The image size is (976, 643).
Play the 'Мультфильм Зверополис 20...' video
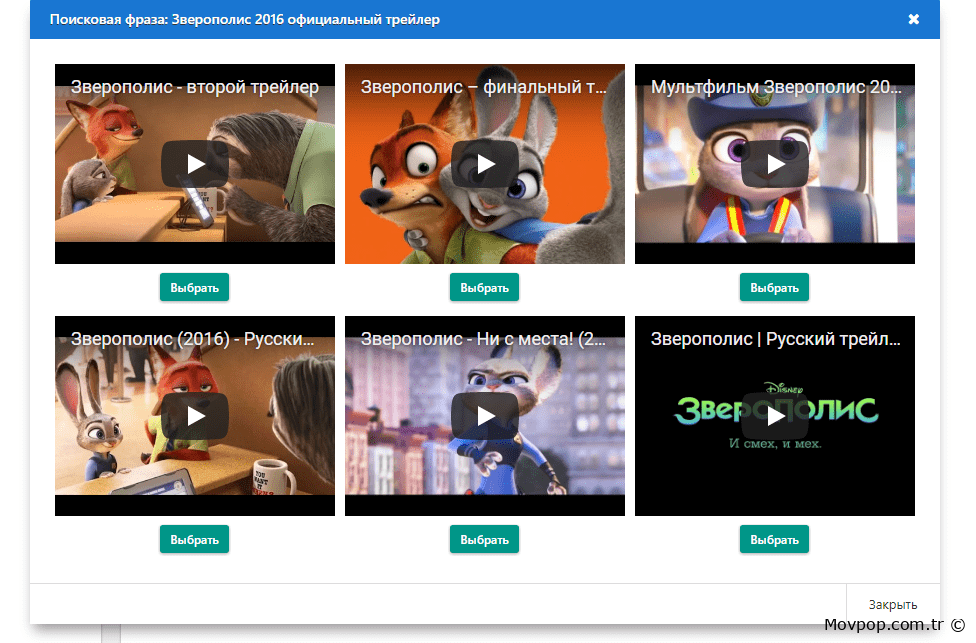pyautogui.click(x=775, y=164)
